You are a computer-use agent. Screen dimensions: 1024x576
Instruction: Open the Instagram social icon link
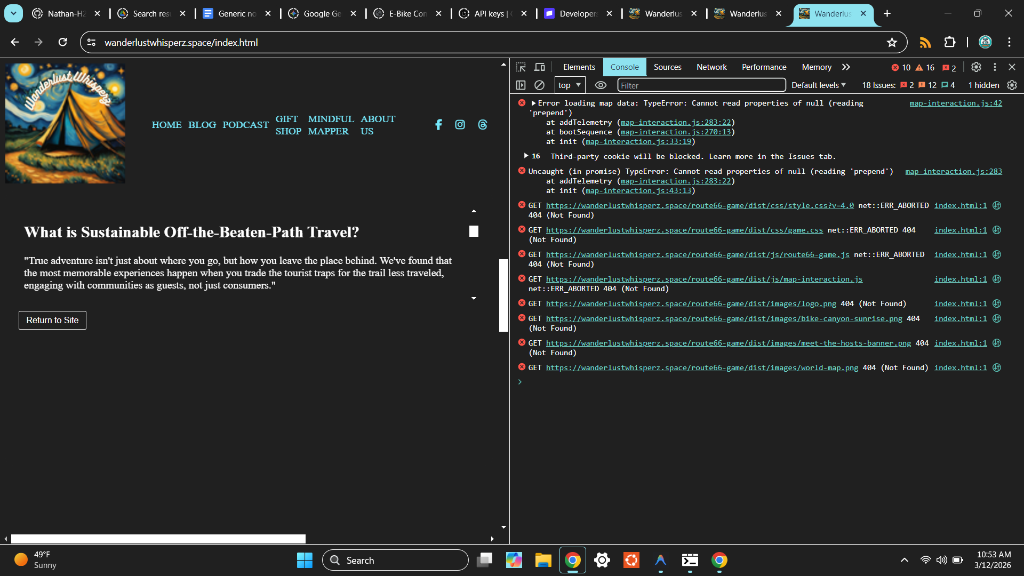[x=460, y=124]
